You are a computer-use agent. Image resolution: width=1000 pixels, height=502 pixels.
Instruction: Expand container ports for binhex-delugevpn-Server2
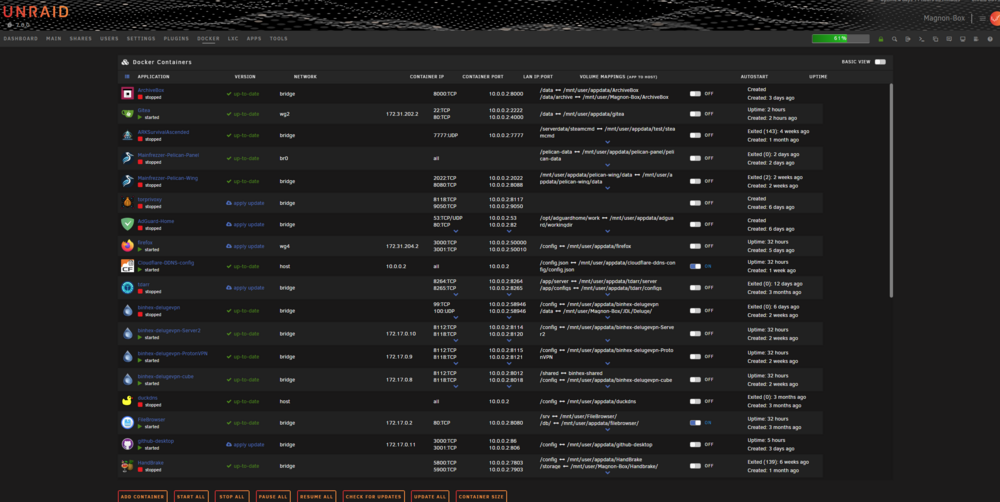pos(455,341)
